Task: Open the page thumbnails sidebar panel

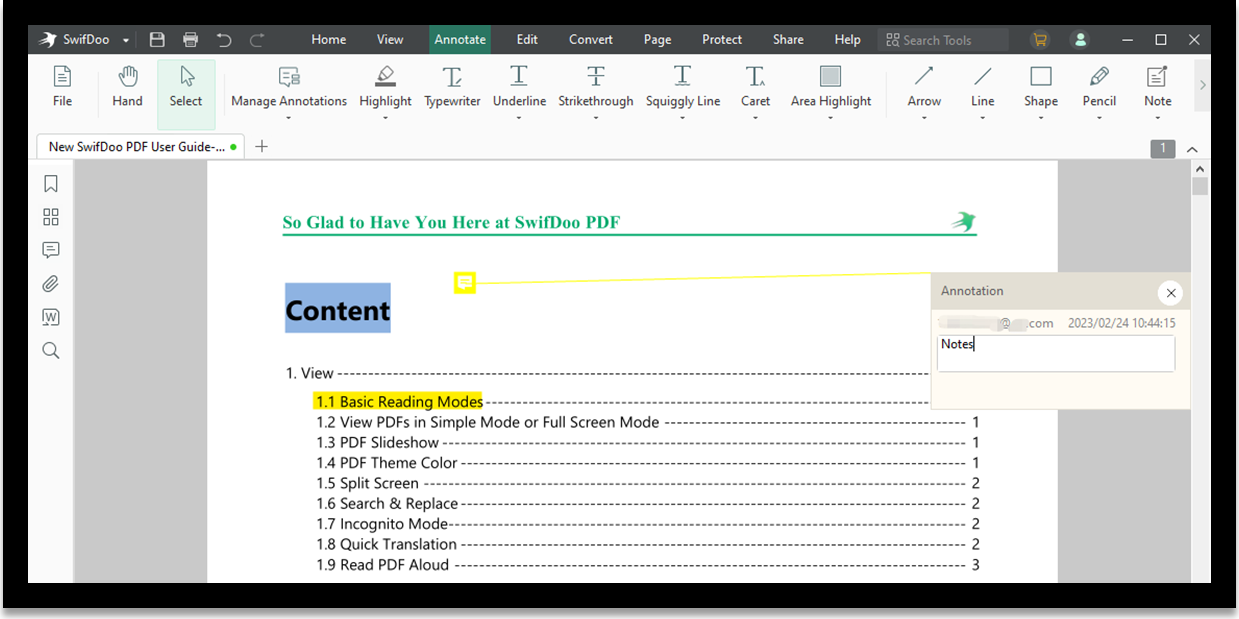Action: coord(51,217)
